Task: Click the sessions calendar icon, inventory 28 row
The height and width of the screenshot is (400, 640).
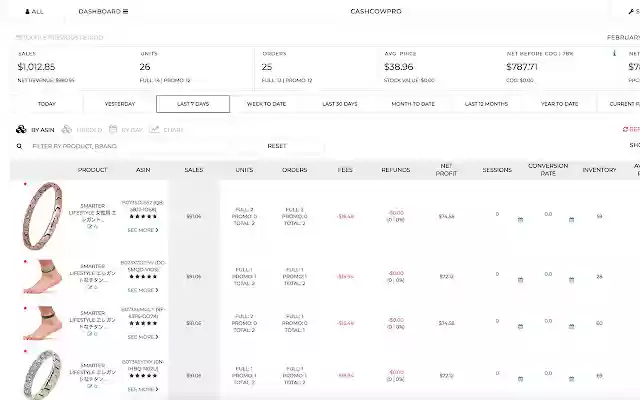Action: 520,280
